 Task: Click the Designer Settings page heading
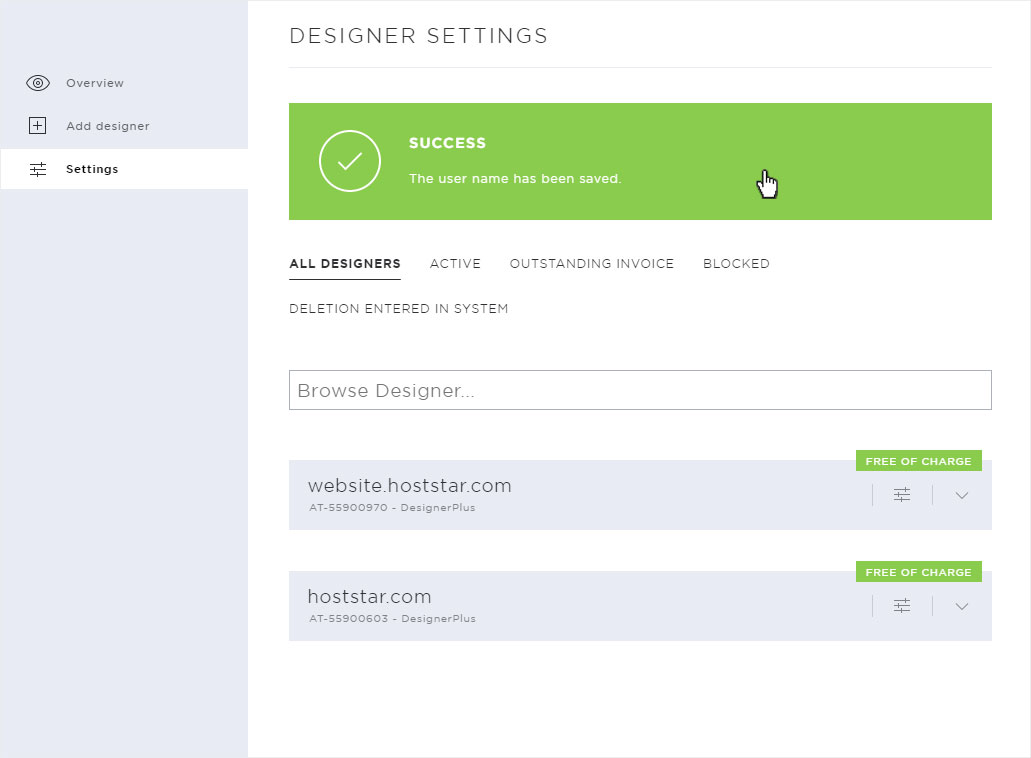point(419,36)
